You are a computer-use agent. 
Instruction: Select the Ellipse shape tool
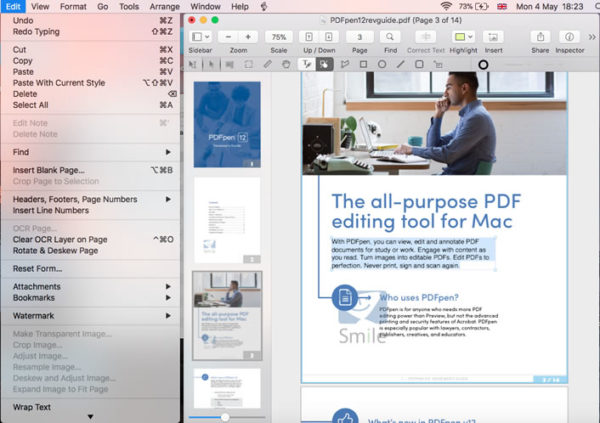(382, 64)
